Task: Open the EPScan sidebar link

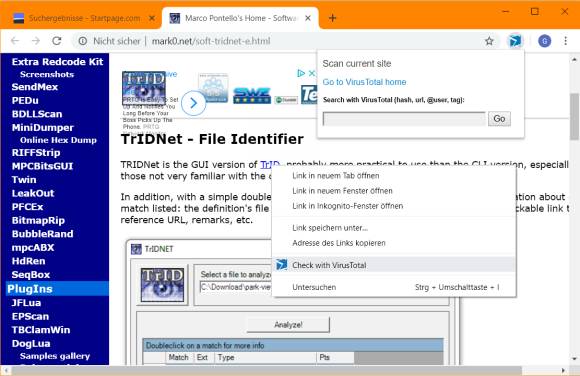Action: tap(30, 316)
